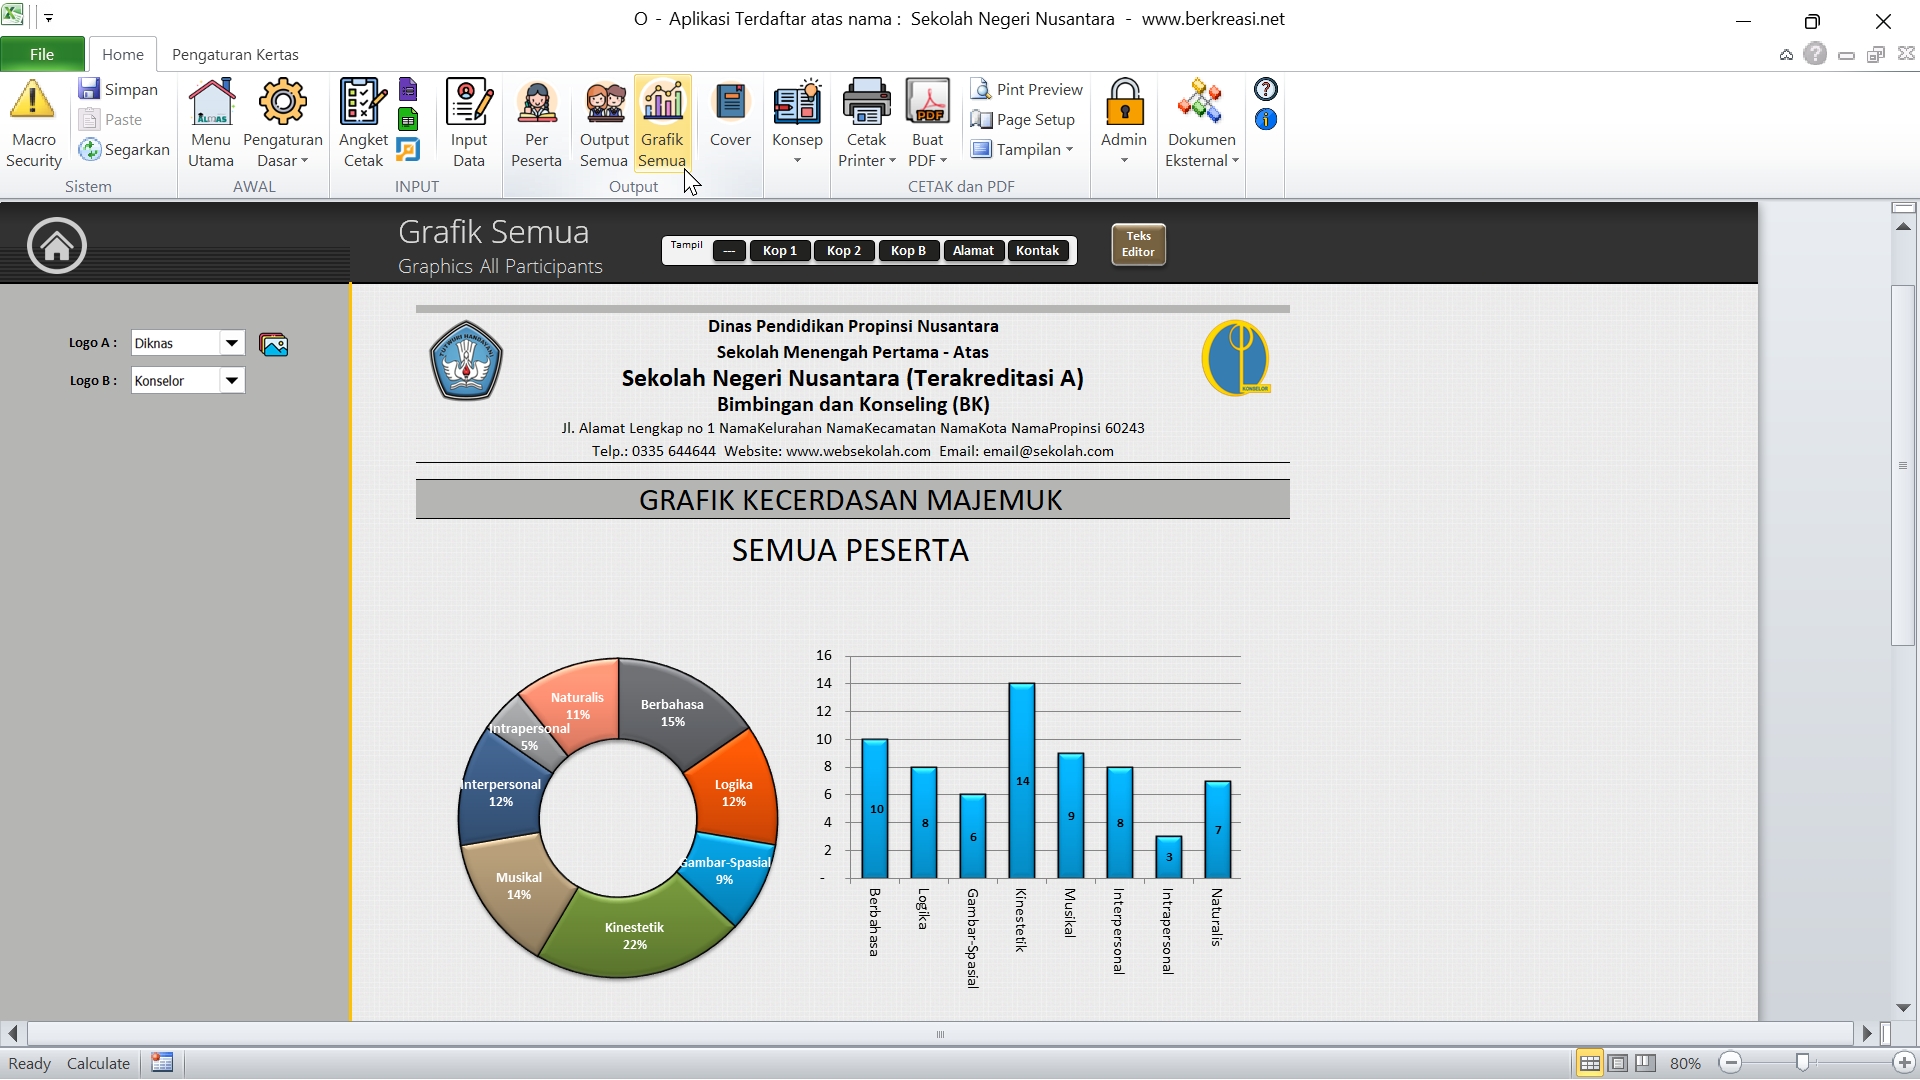Switch to Pengaturan Kertas tab

235,54
